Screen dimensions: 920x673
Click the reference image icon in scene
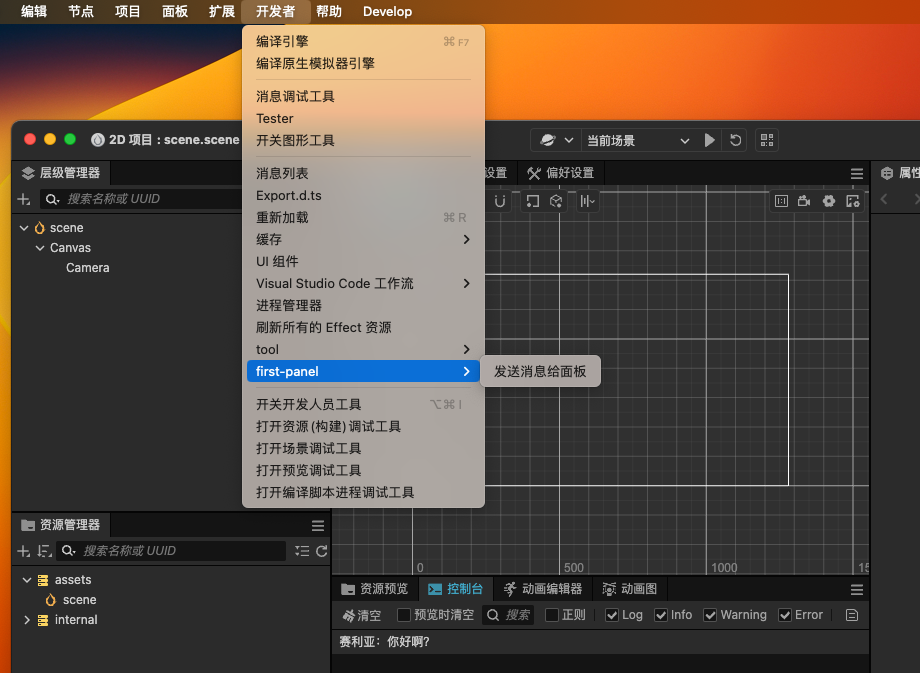pos(782,201)
